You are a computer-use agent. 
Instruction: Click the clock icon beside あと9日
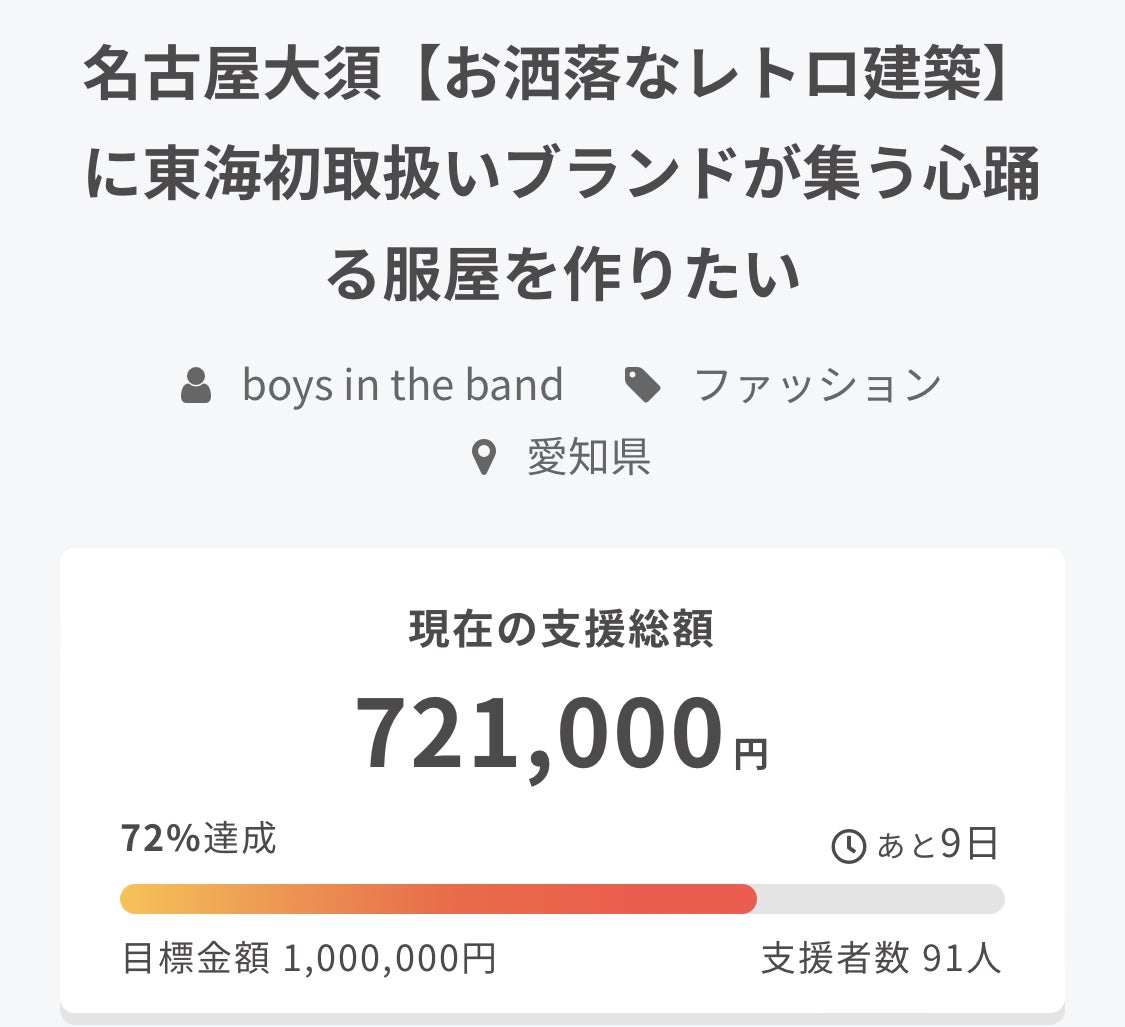(x=848, y=847)
